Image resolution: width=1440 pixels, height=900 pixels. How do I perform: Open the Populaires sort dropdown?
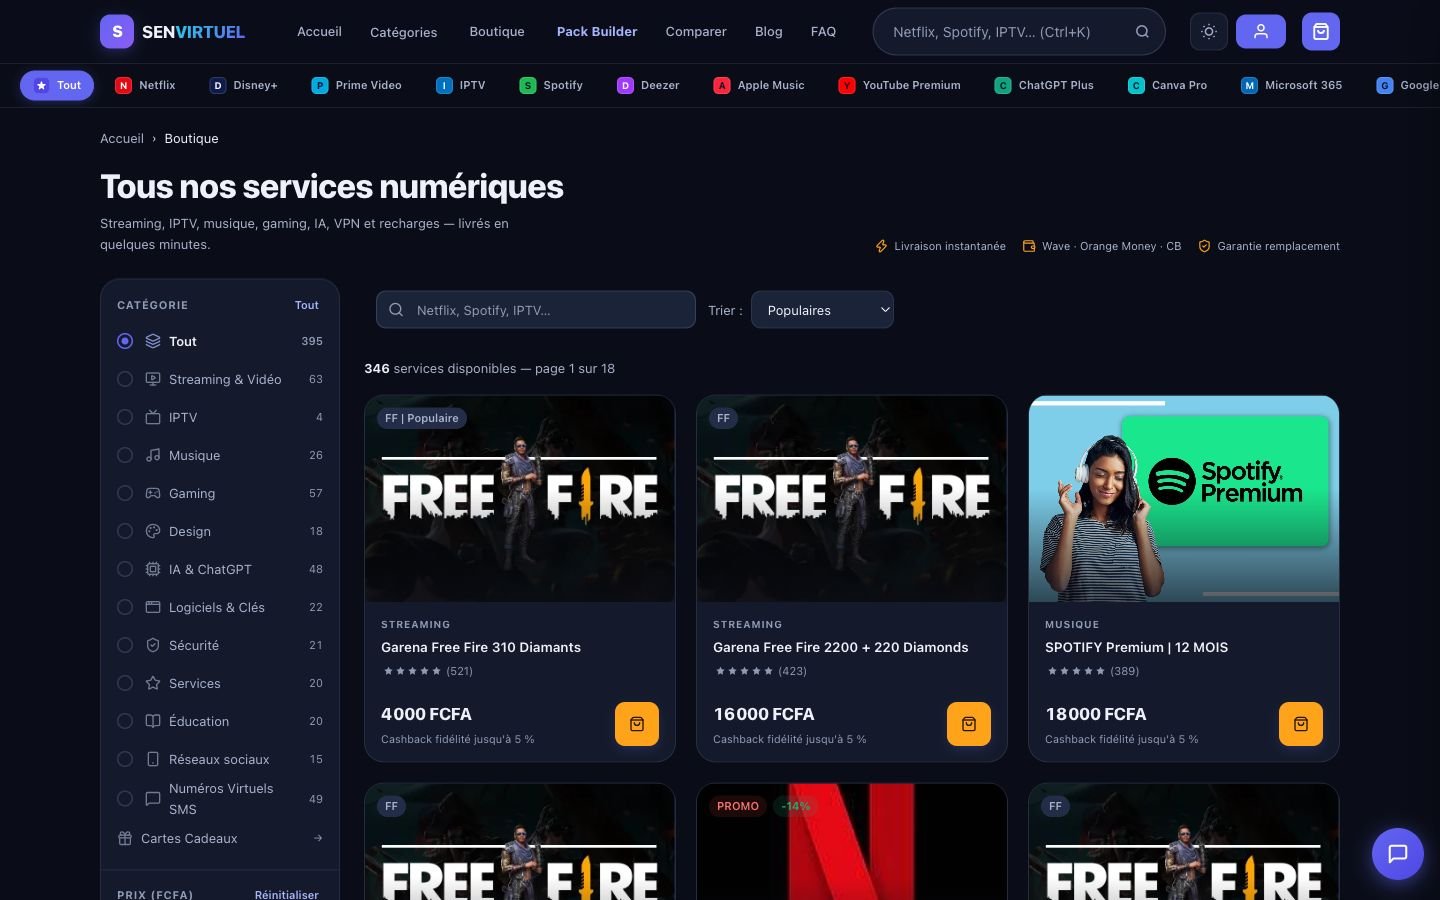(x=822, y=310)
